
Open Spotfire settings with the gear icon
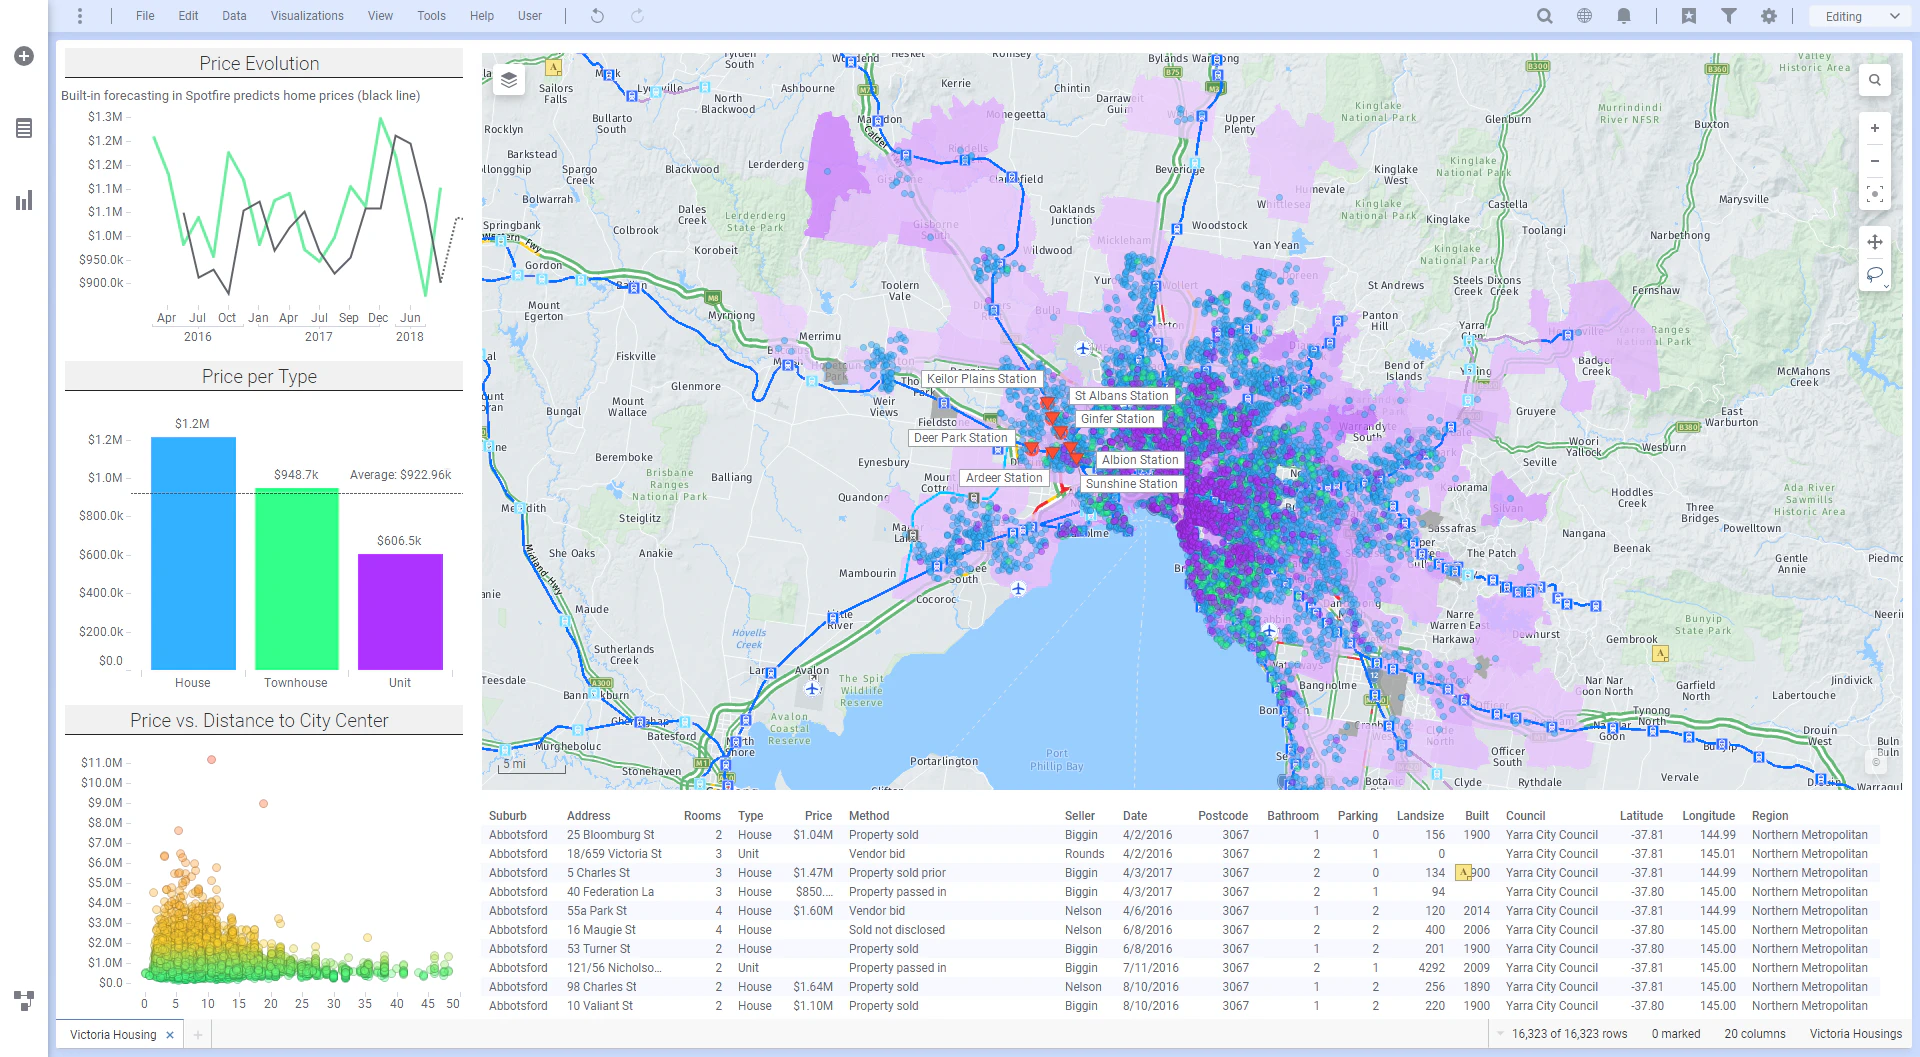coord(1769,16)
